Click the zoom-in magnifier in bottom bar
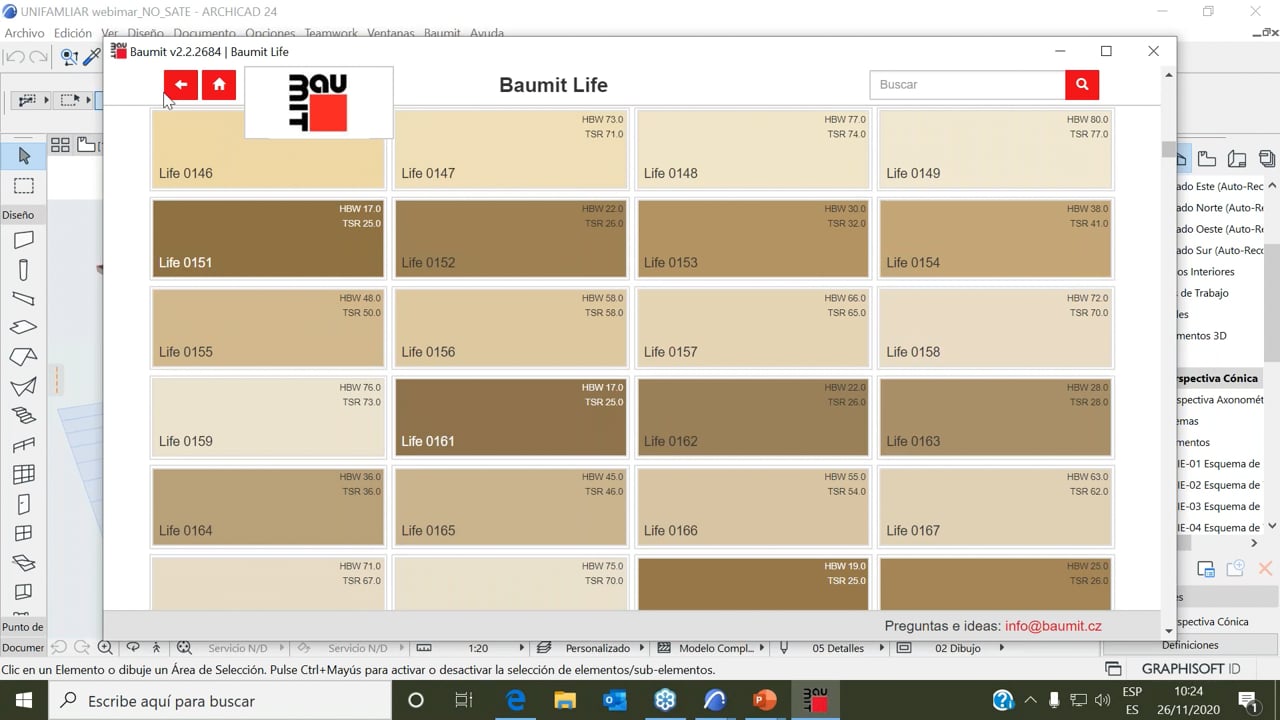 (105, 648)
